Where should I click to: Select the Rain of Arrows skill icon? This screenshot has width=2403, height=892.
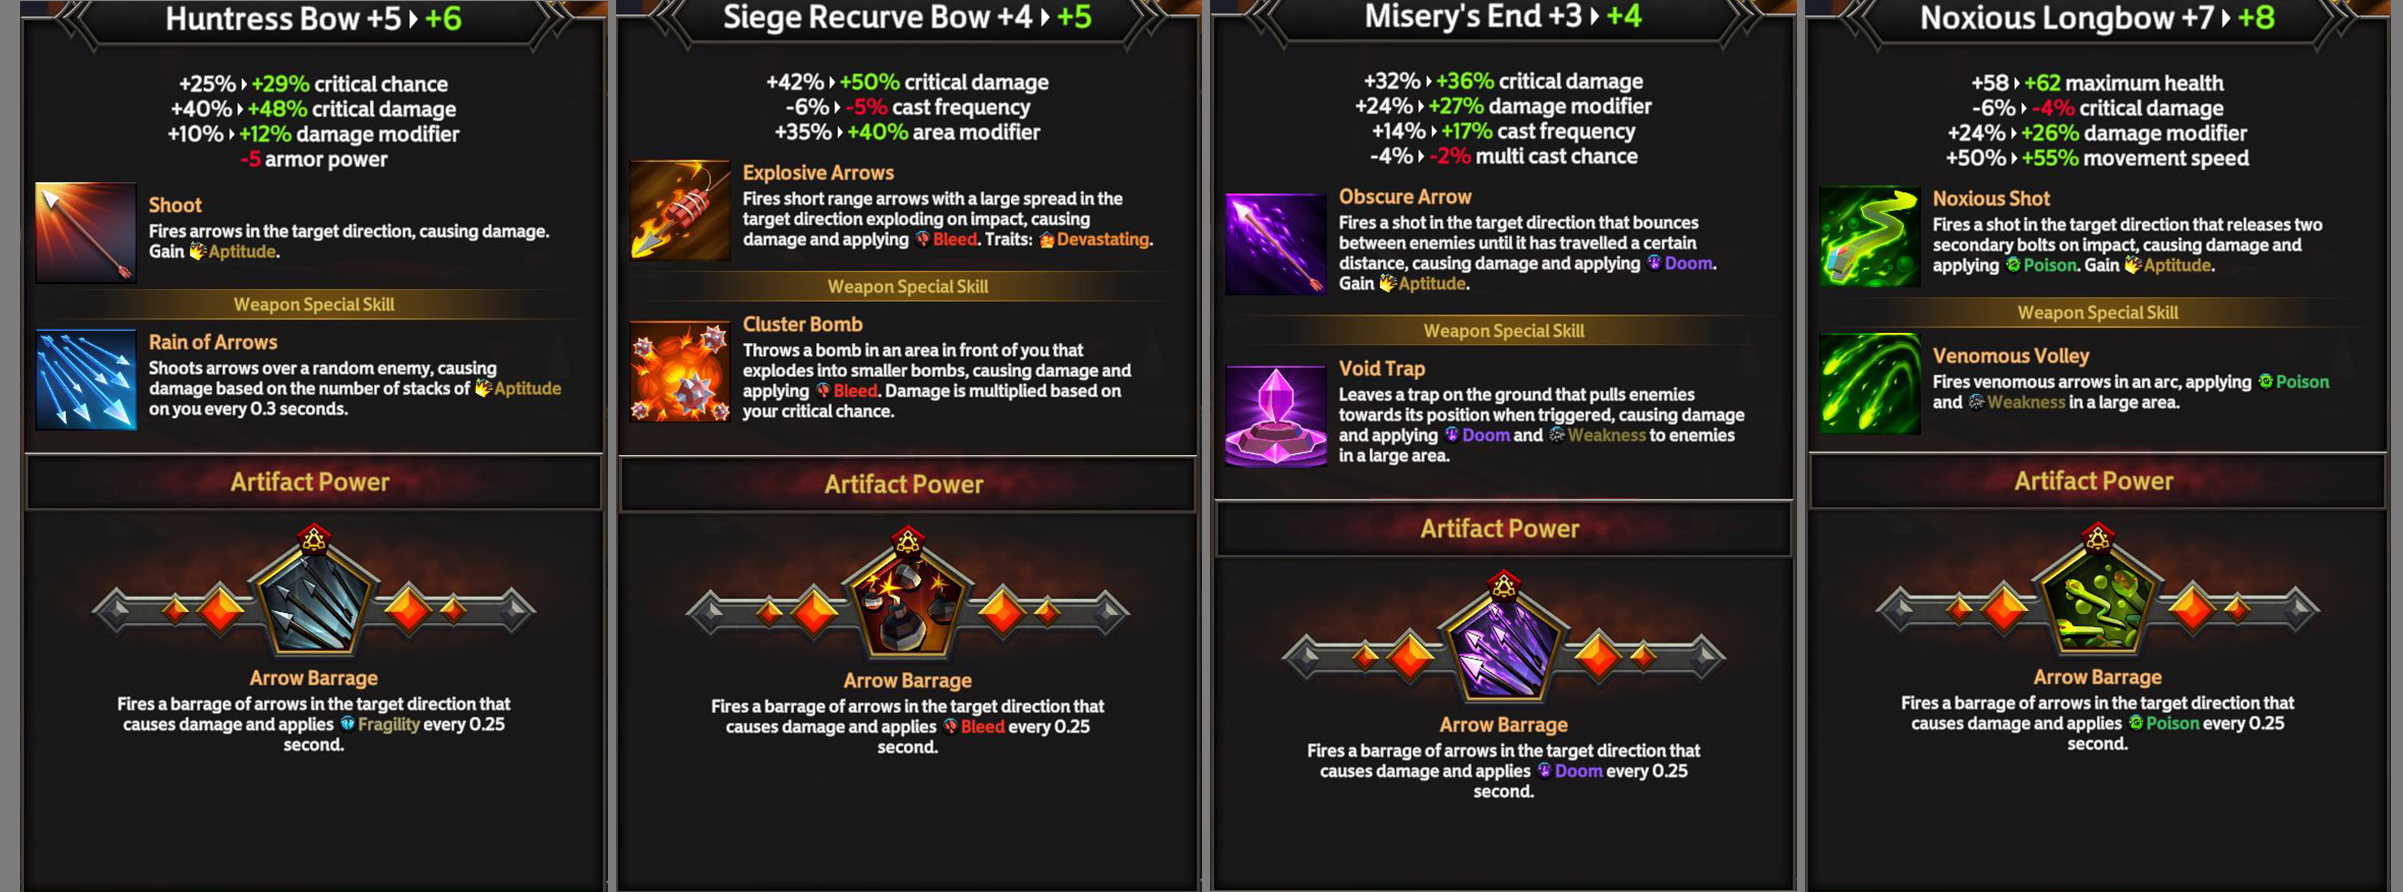(86, 380)
